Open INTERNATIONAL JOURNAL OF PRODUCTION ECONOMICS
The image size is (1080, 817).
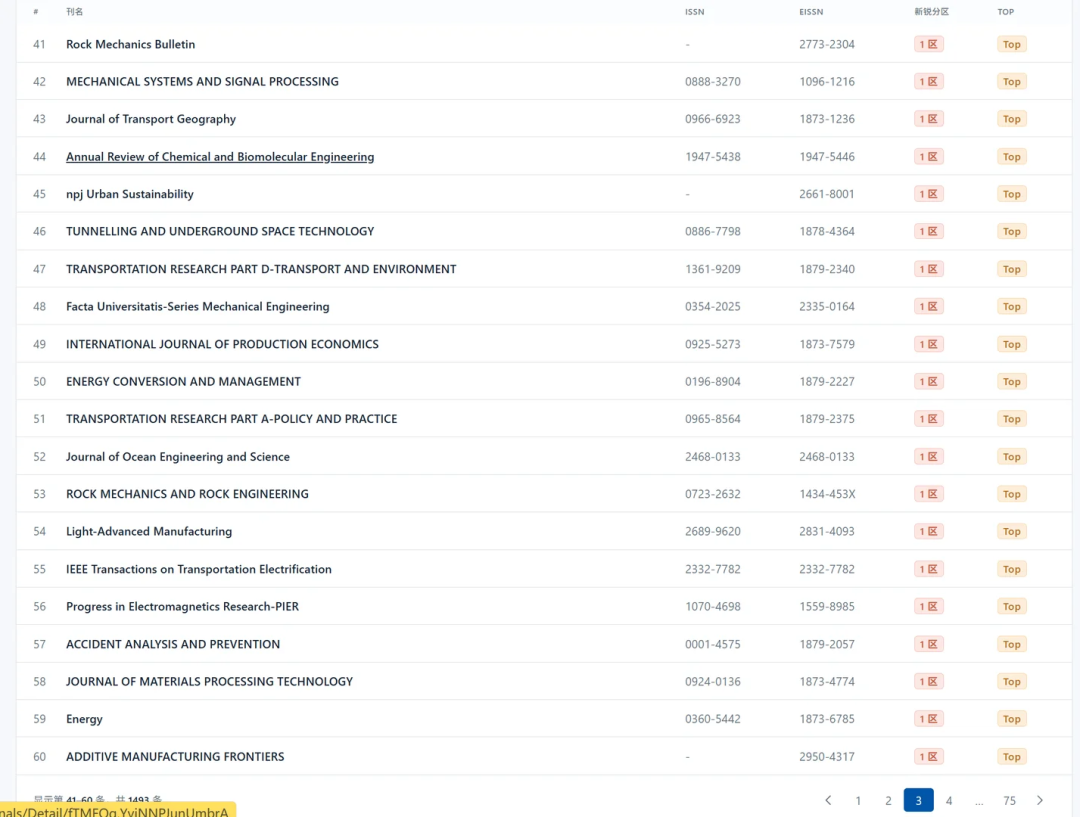click(222, 344)
